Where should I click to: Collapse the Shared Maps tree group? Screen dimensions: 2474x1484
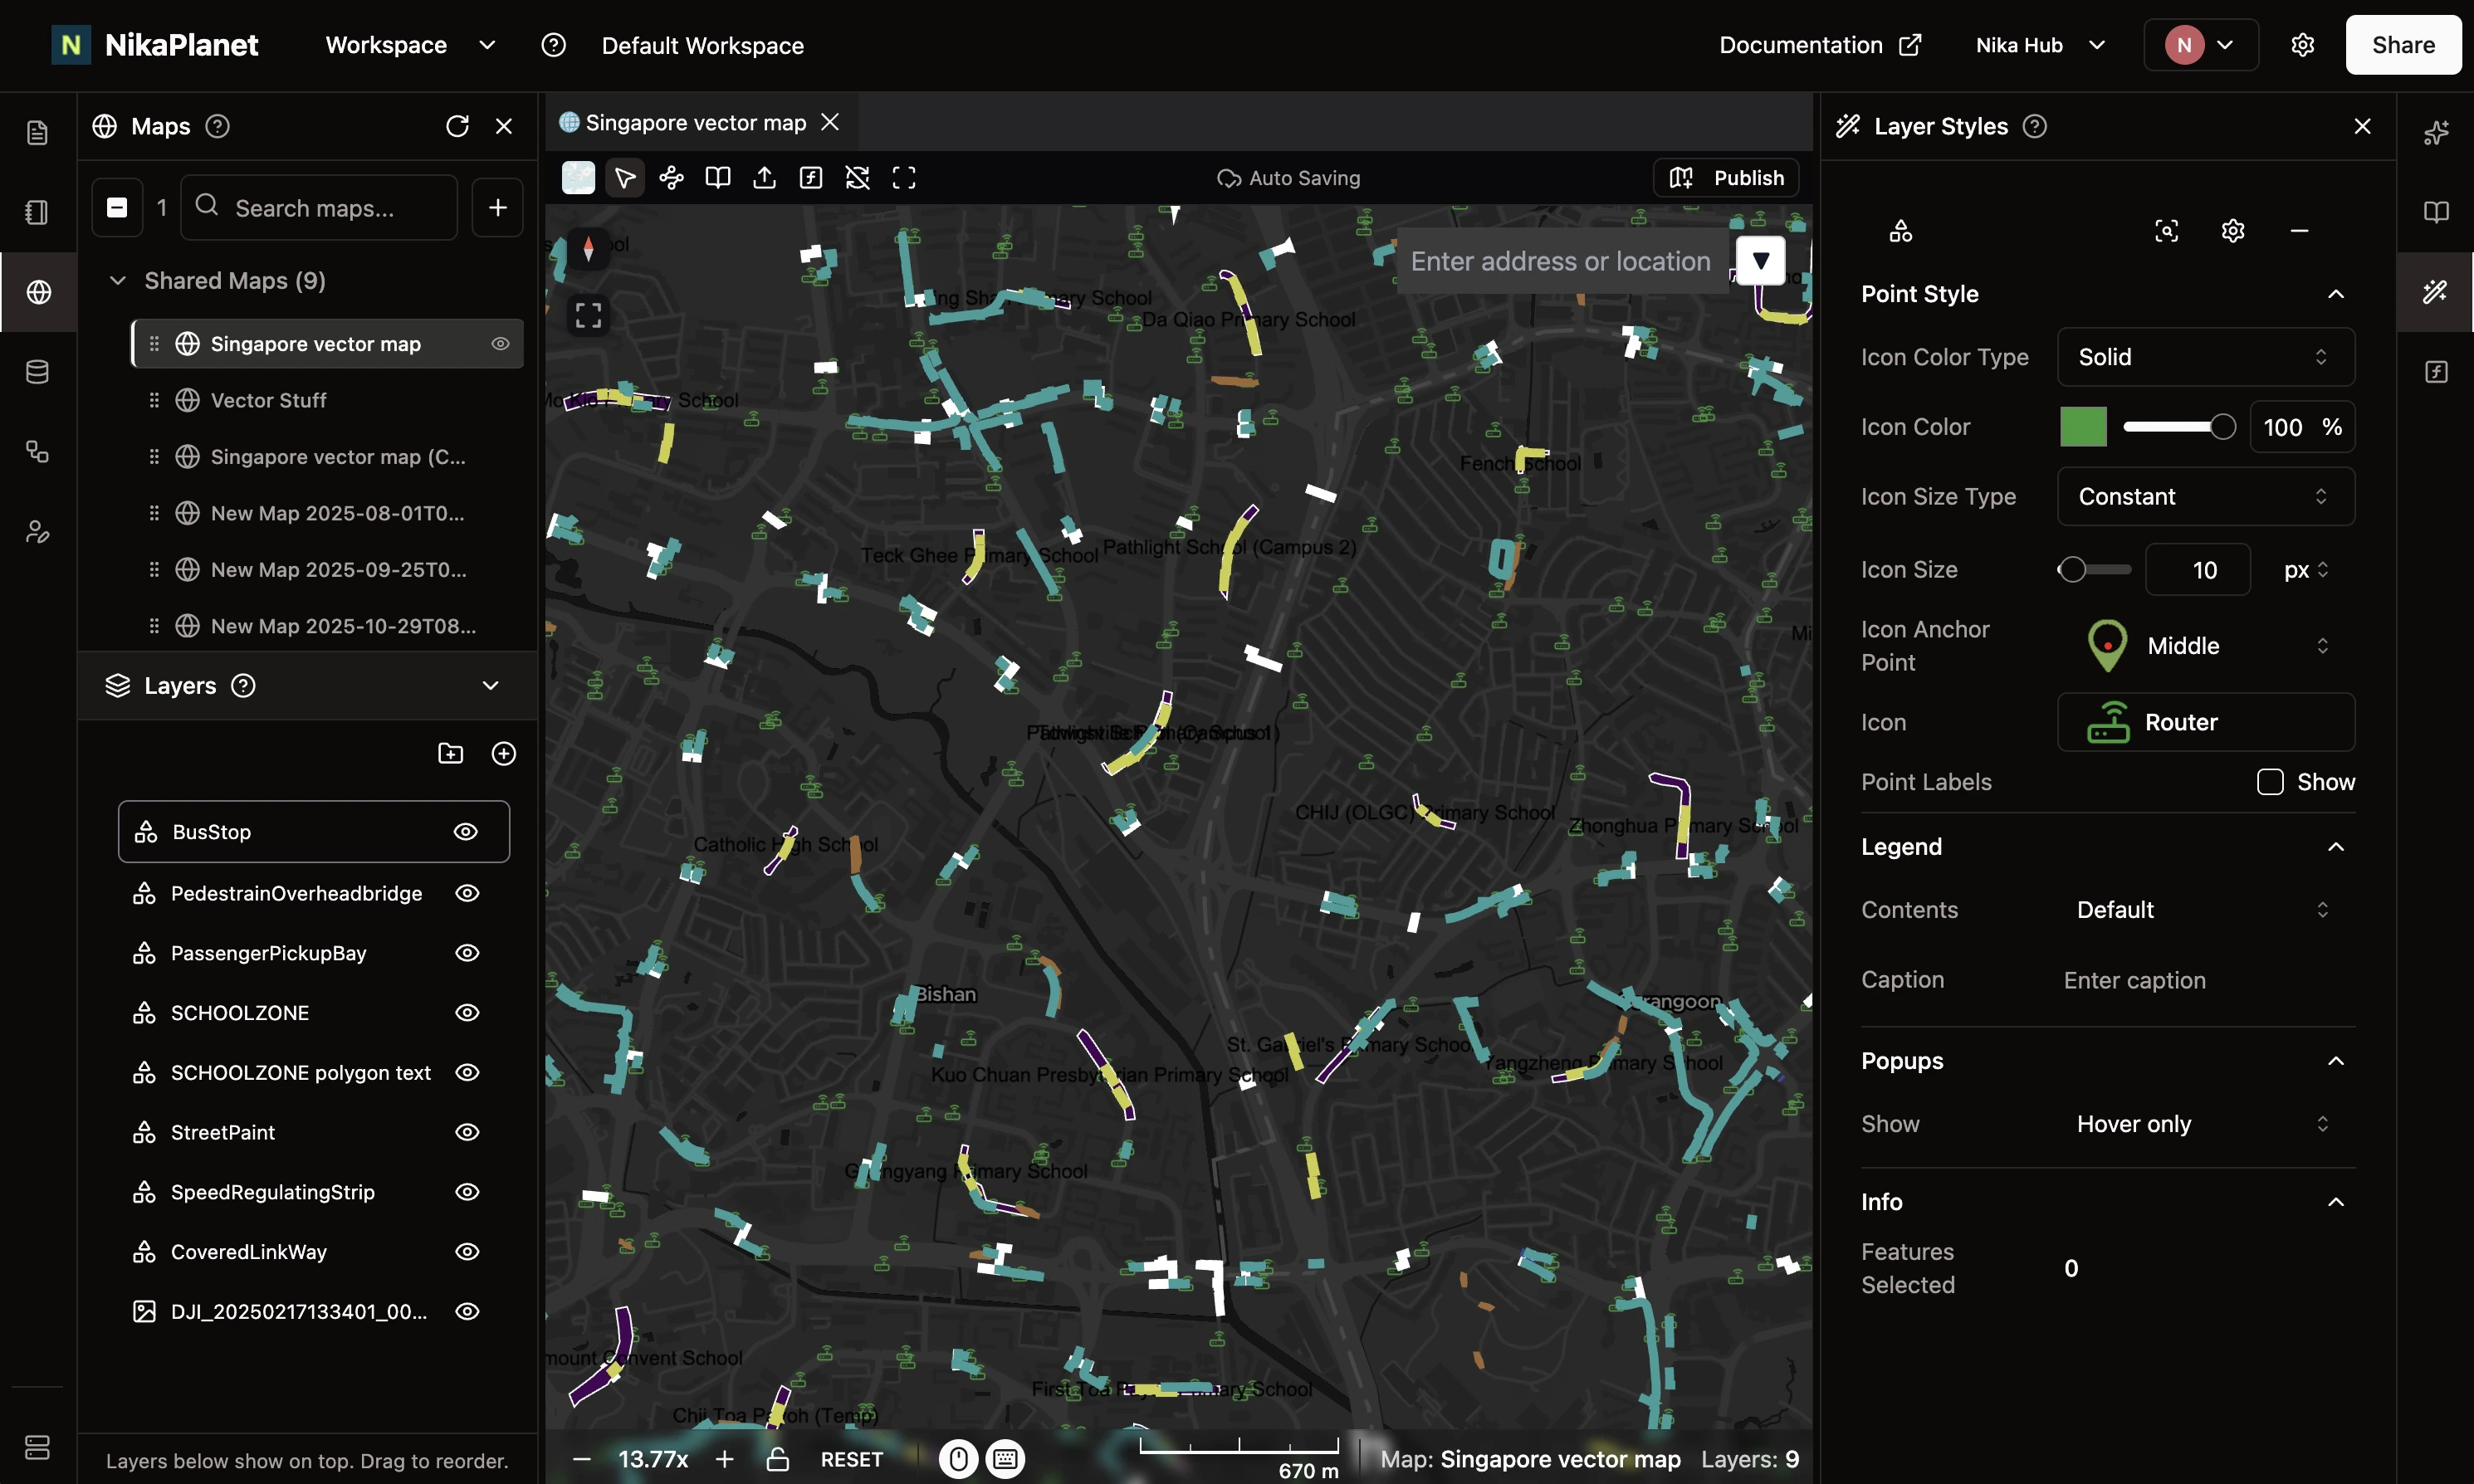coord(118,281)
